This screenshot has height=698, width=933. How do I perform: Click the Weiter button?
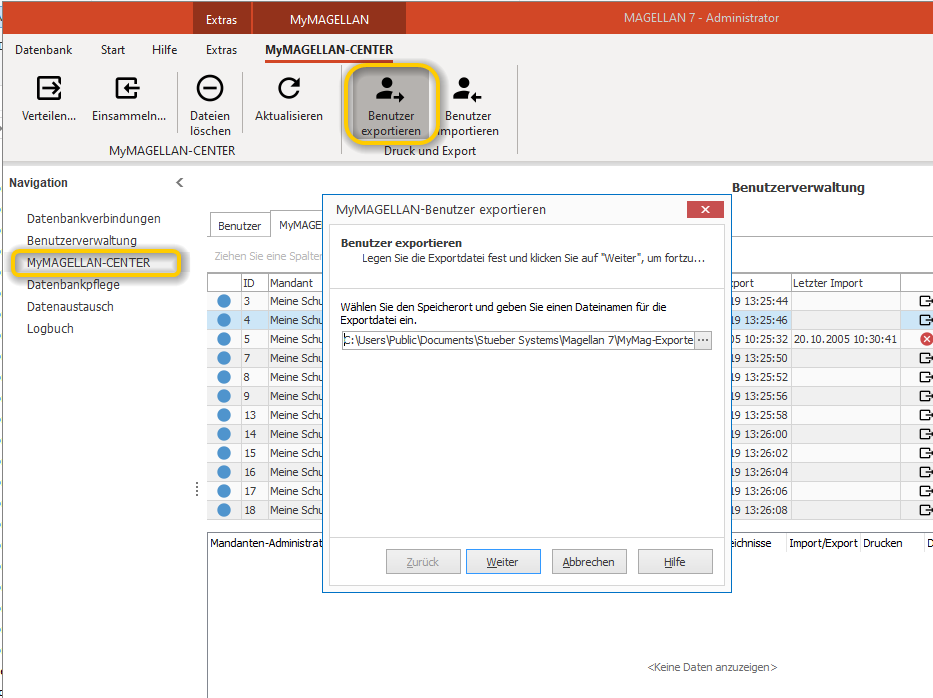pos(503,562)
